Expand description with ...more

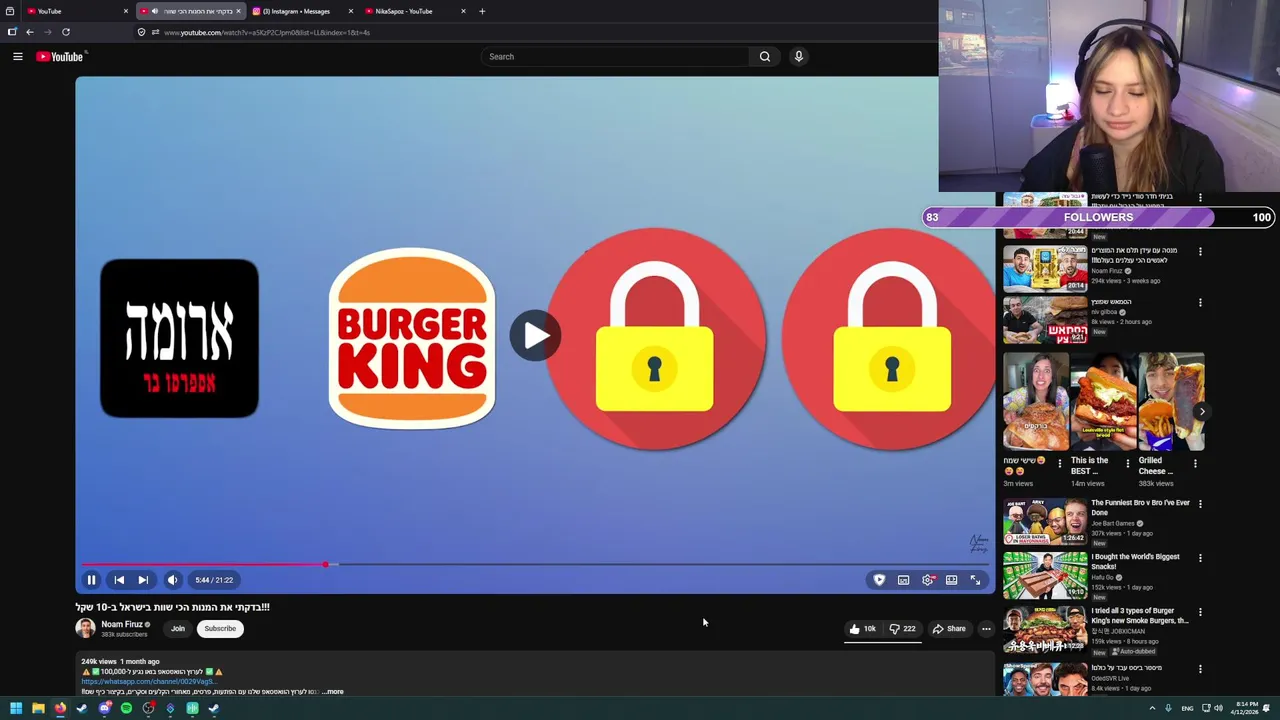tap(333, 692)
